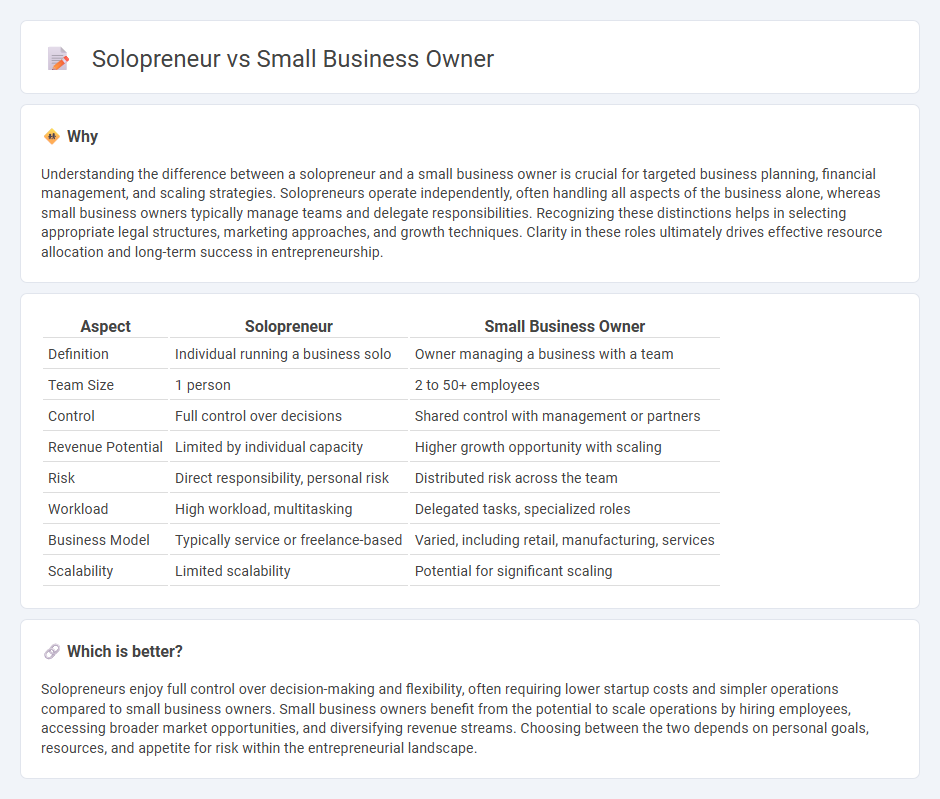Click the Small Business Owner column header
This screenshot has width=940, height=799.
tap(565, 326)
